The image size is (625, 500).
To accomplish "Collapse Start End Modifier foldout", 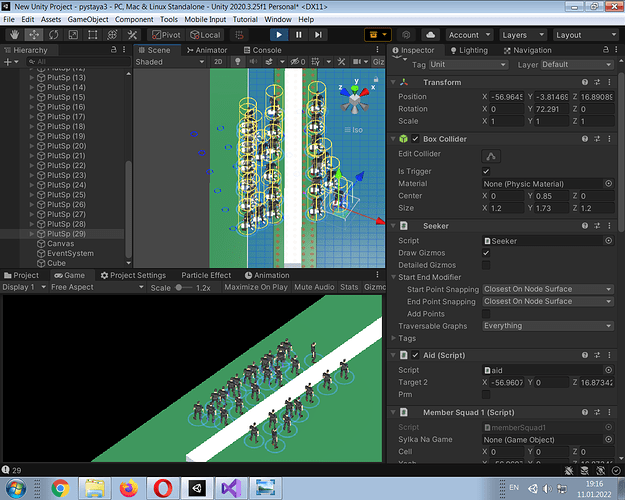I will 393,277.
